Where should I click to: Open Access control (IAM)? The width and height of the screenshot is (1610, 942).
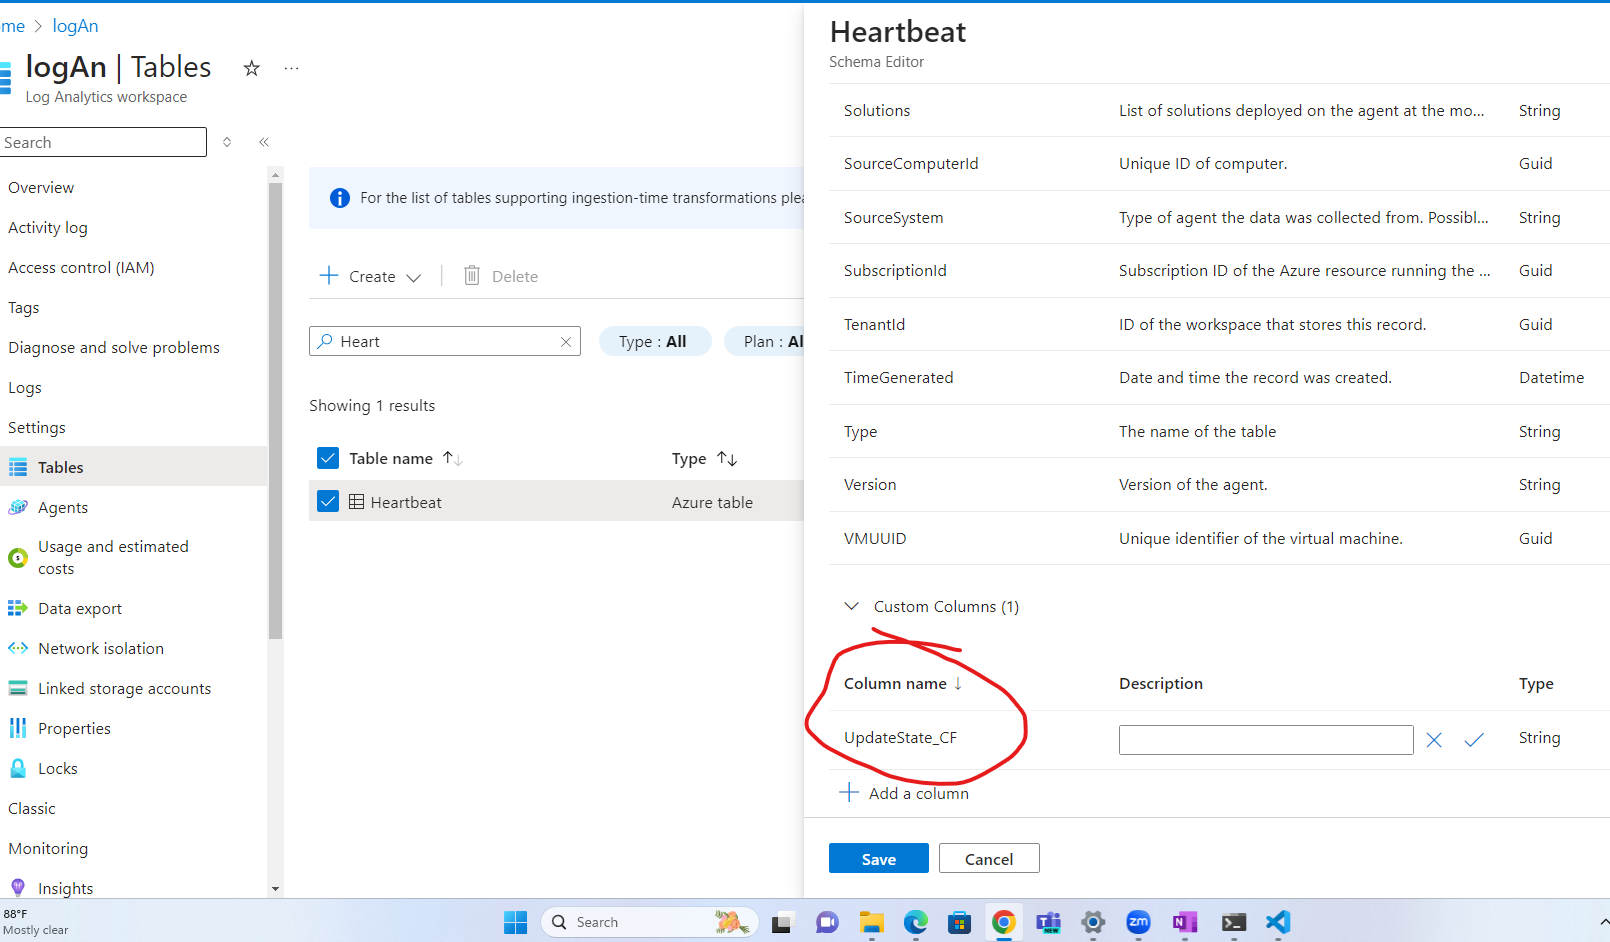click(81, 267)
